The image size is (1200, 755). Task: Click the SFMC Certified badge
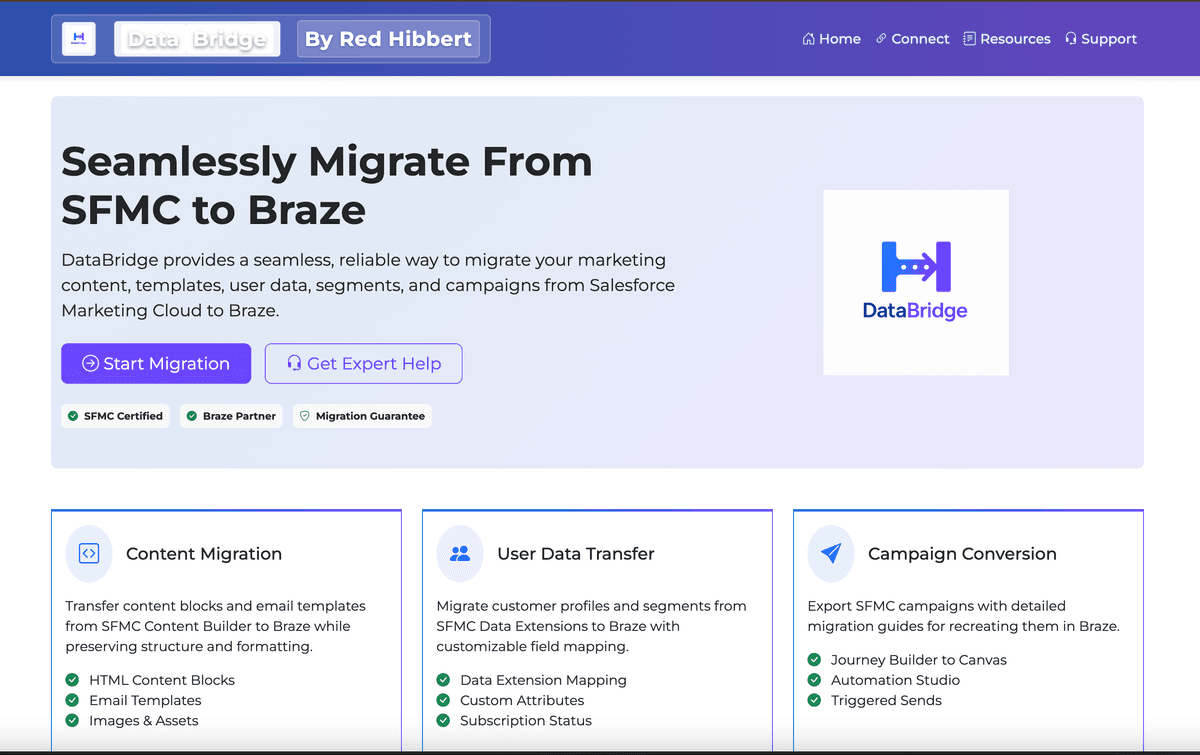(x=115, y=416)
